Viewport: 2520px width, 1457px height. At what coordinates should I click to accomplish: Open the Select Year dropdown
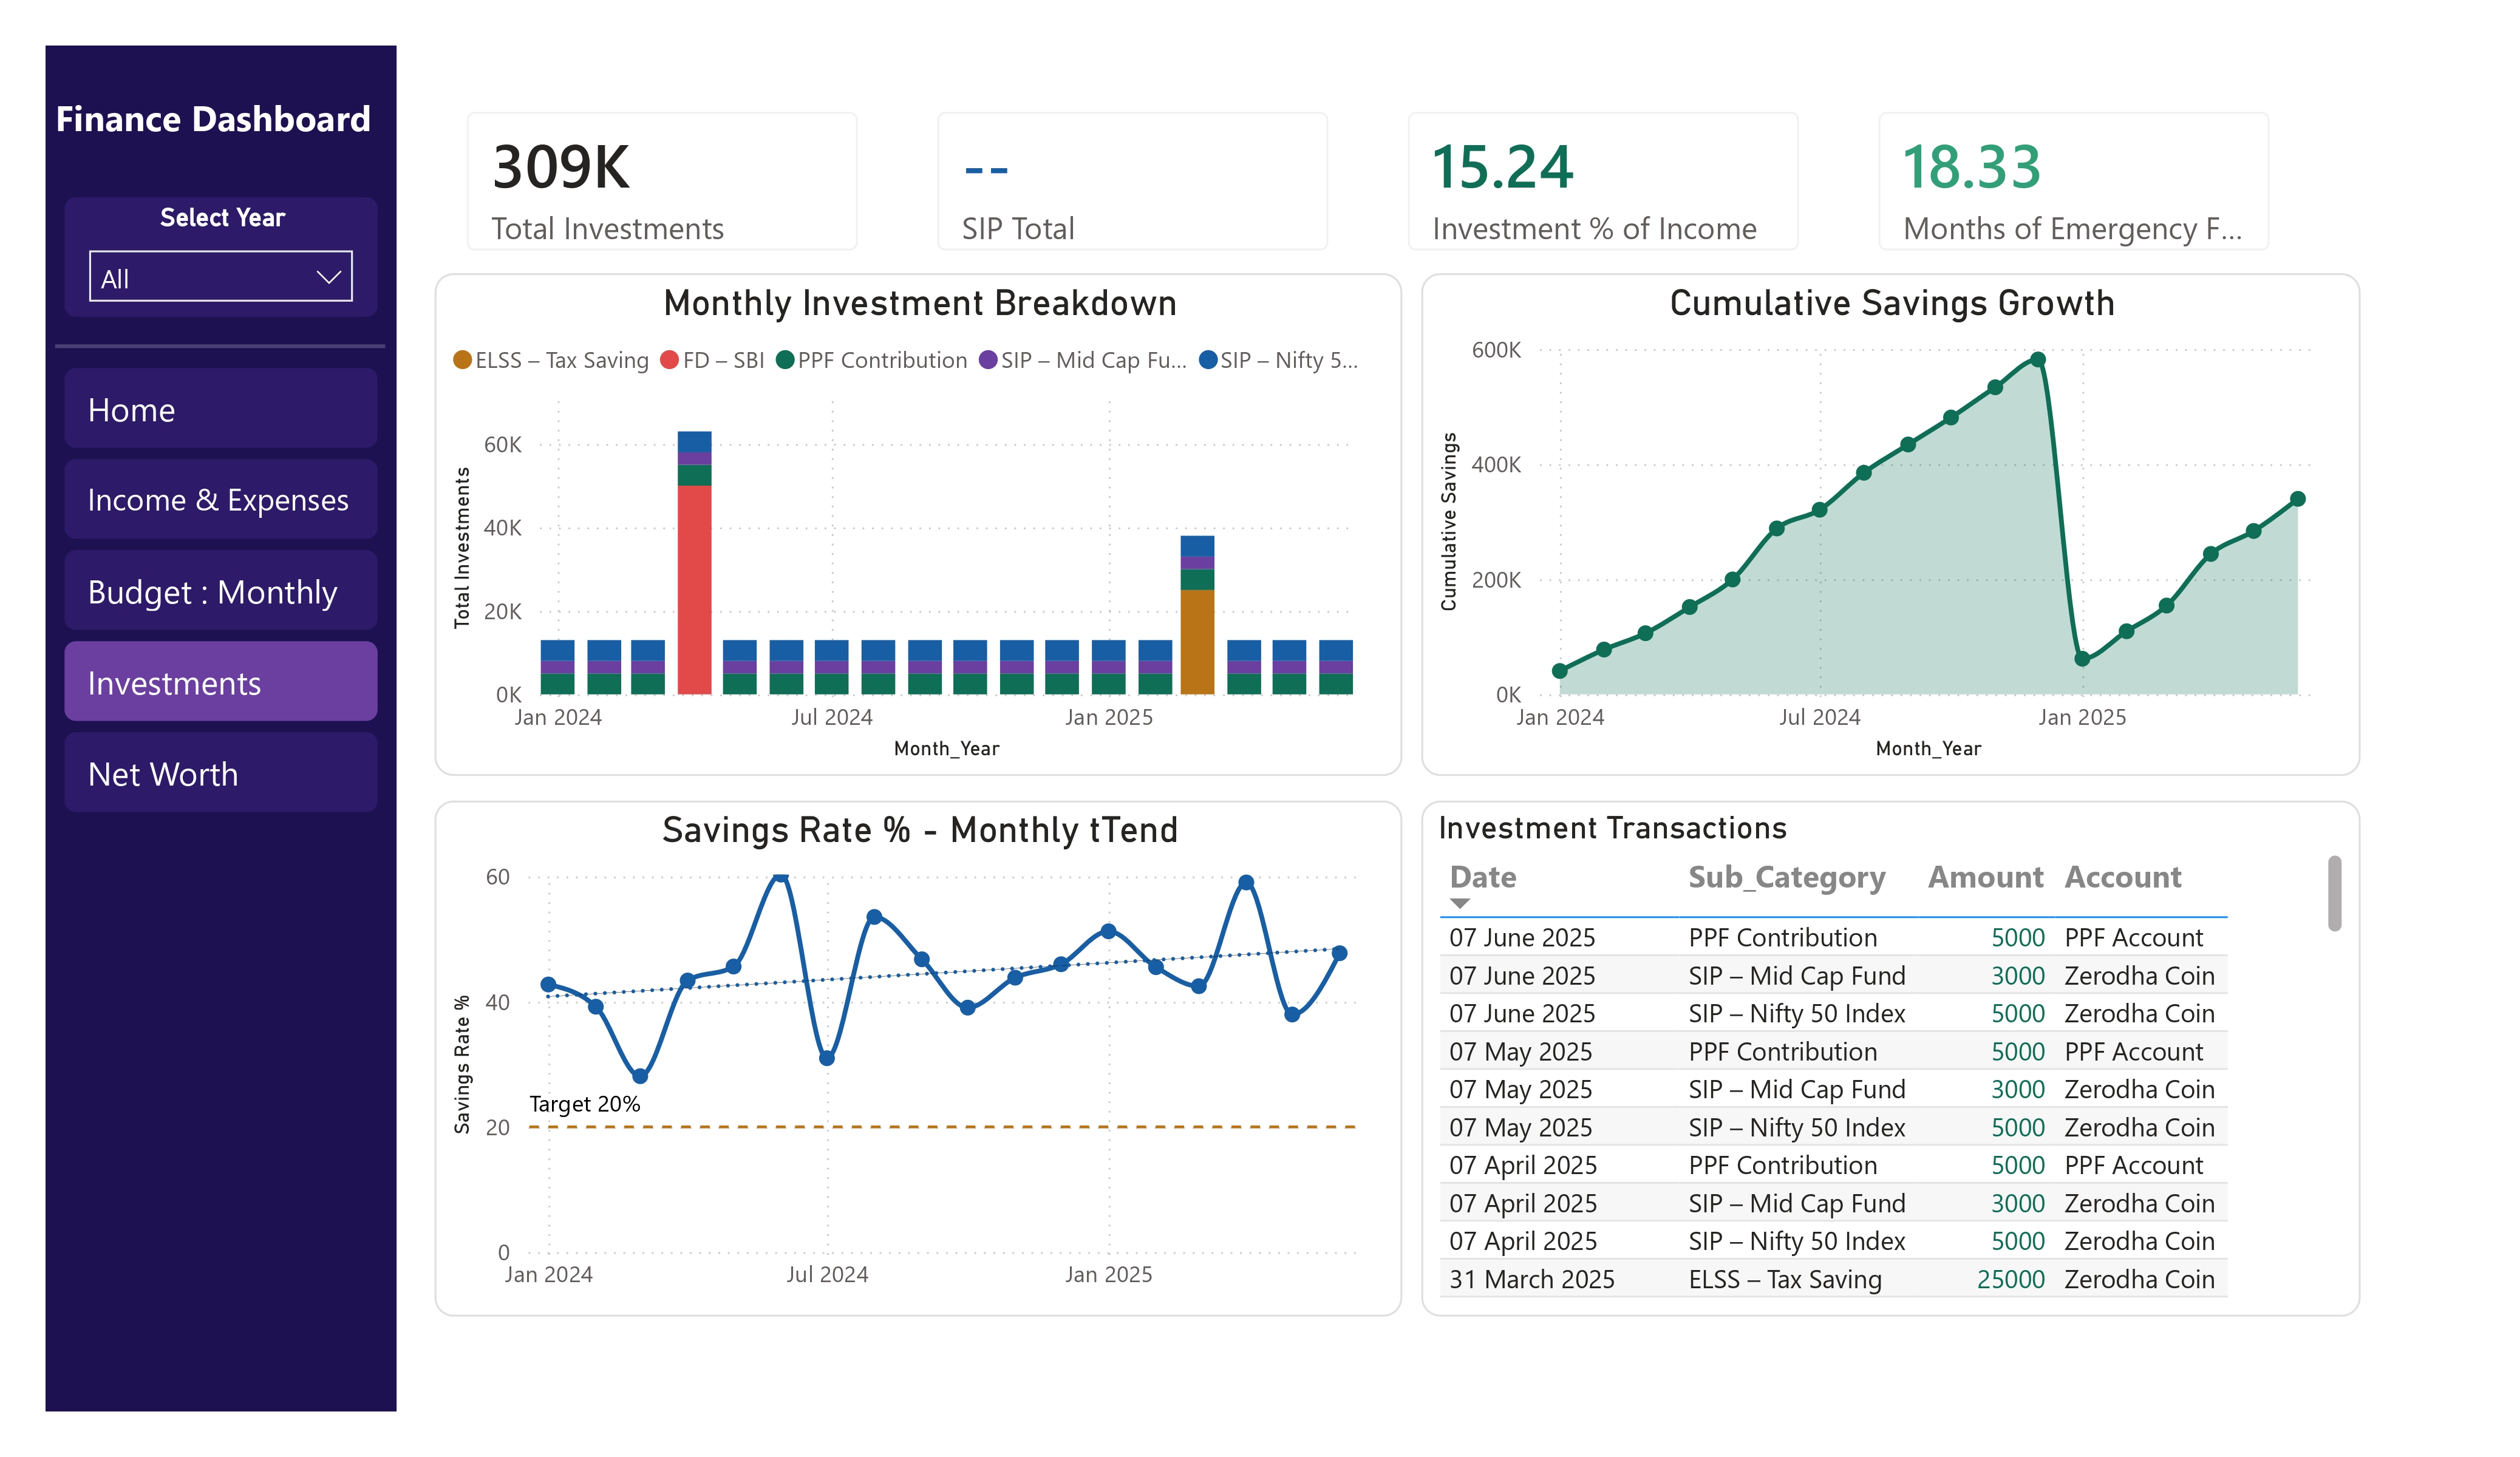tap(220, 277)
